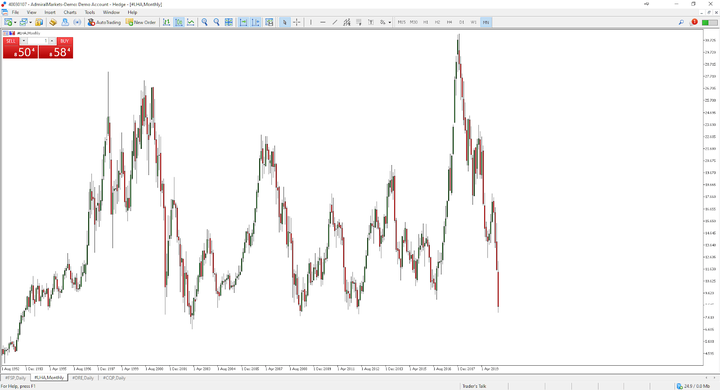Choose the vertical line drawing tool

tap(311, 22)
